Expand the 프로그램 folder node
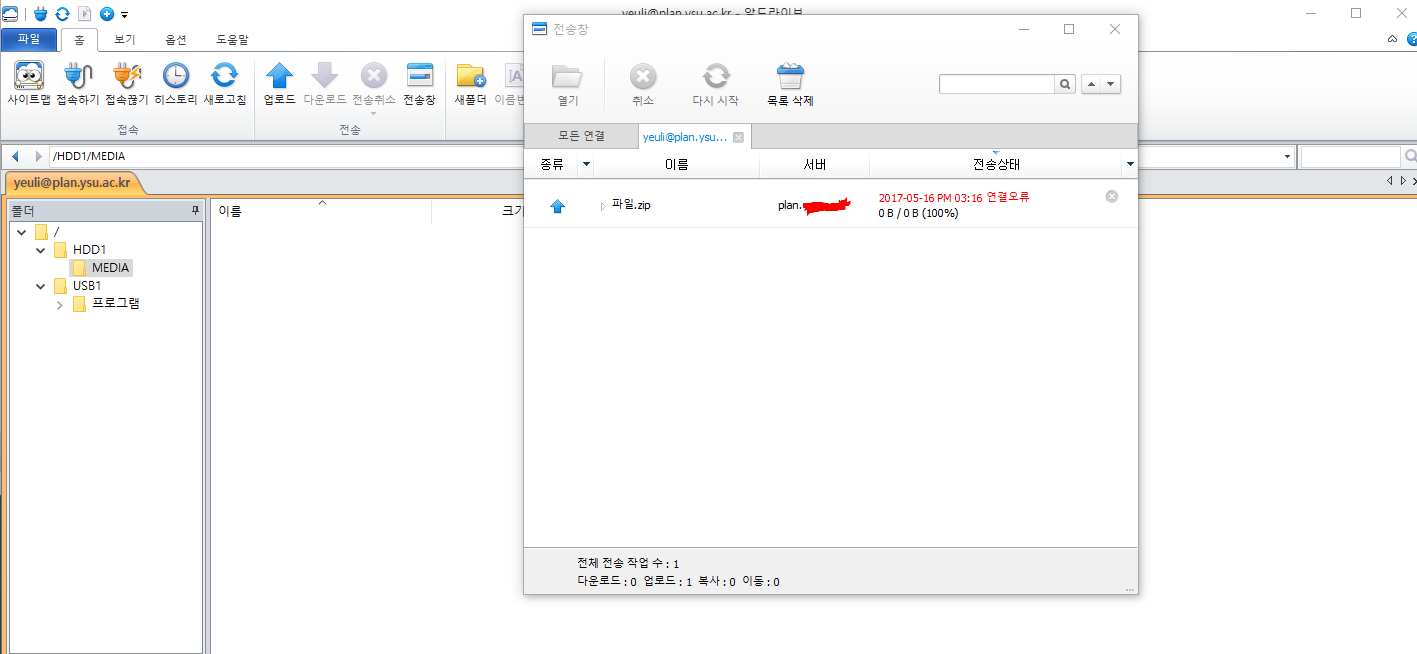Screen dimensions: 1417x654 click(x=60, y=304)
